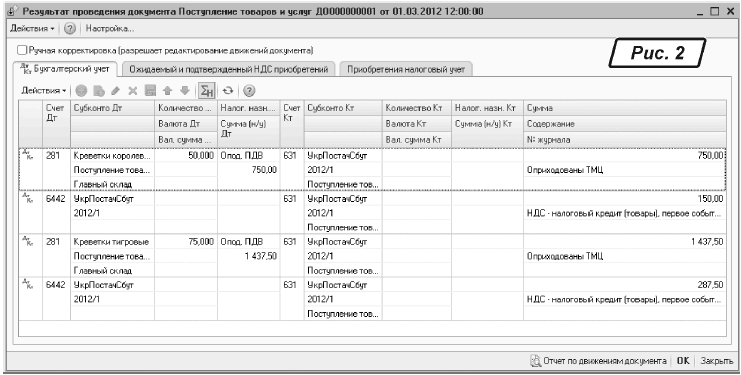
Task: Click the help icon in table toolbar
Action: click(x=249, y=91)
